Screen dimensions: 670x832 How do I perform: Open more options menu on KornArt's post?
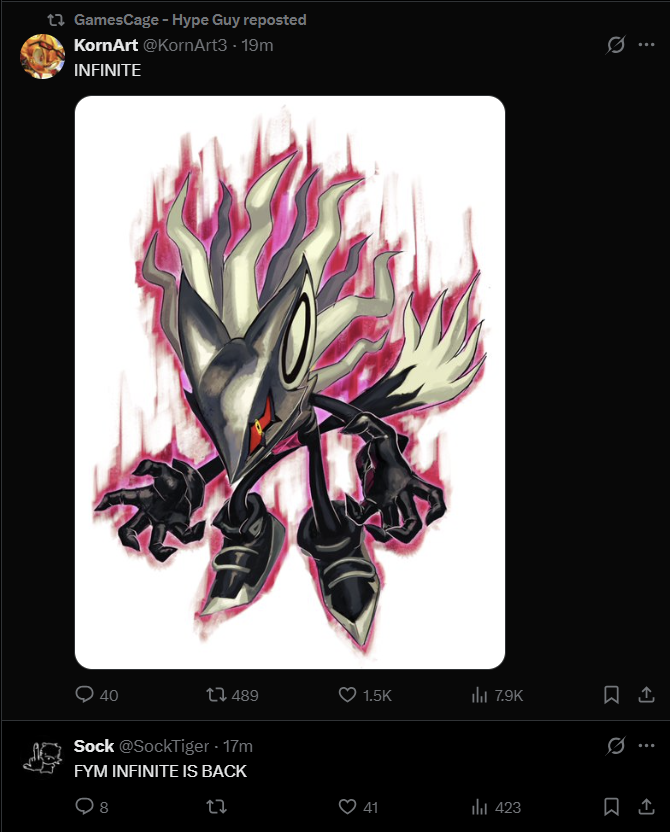[x=646, y=45]
